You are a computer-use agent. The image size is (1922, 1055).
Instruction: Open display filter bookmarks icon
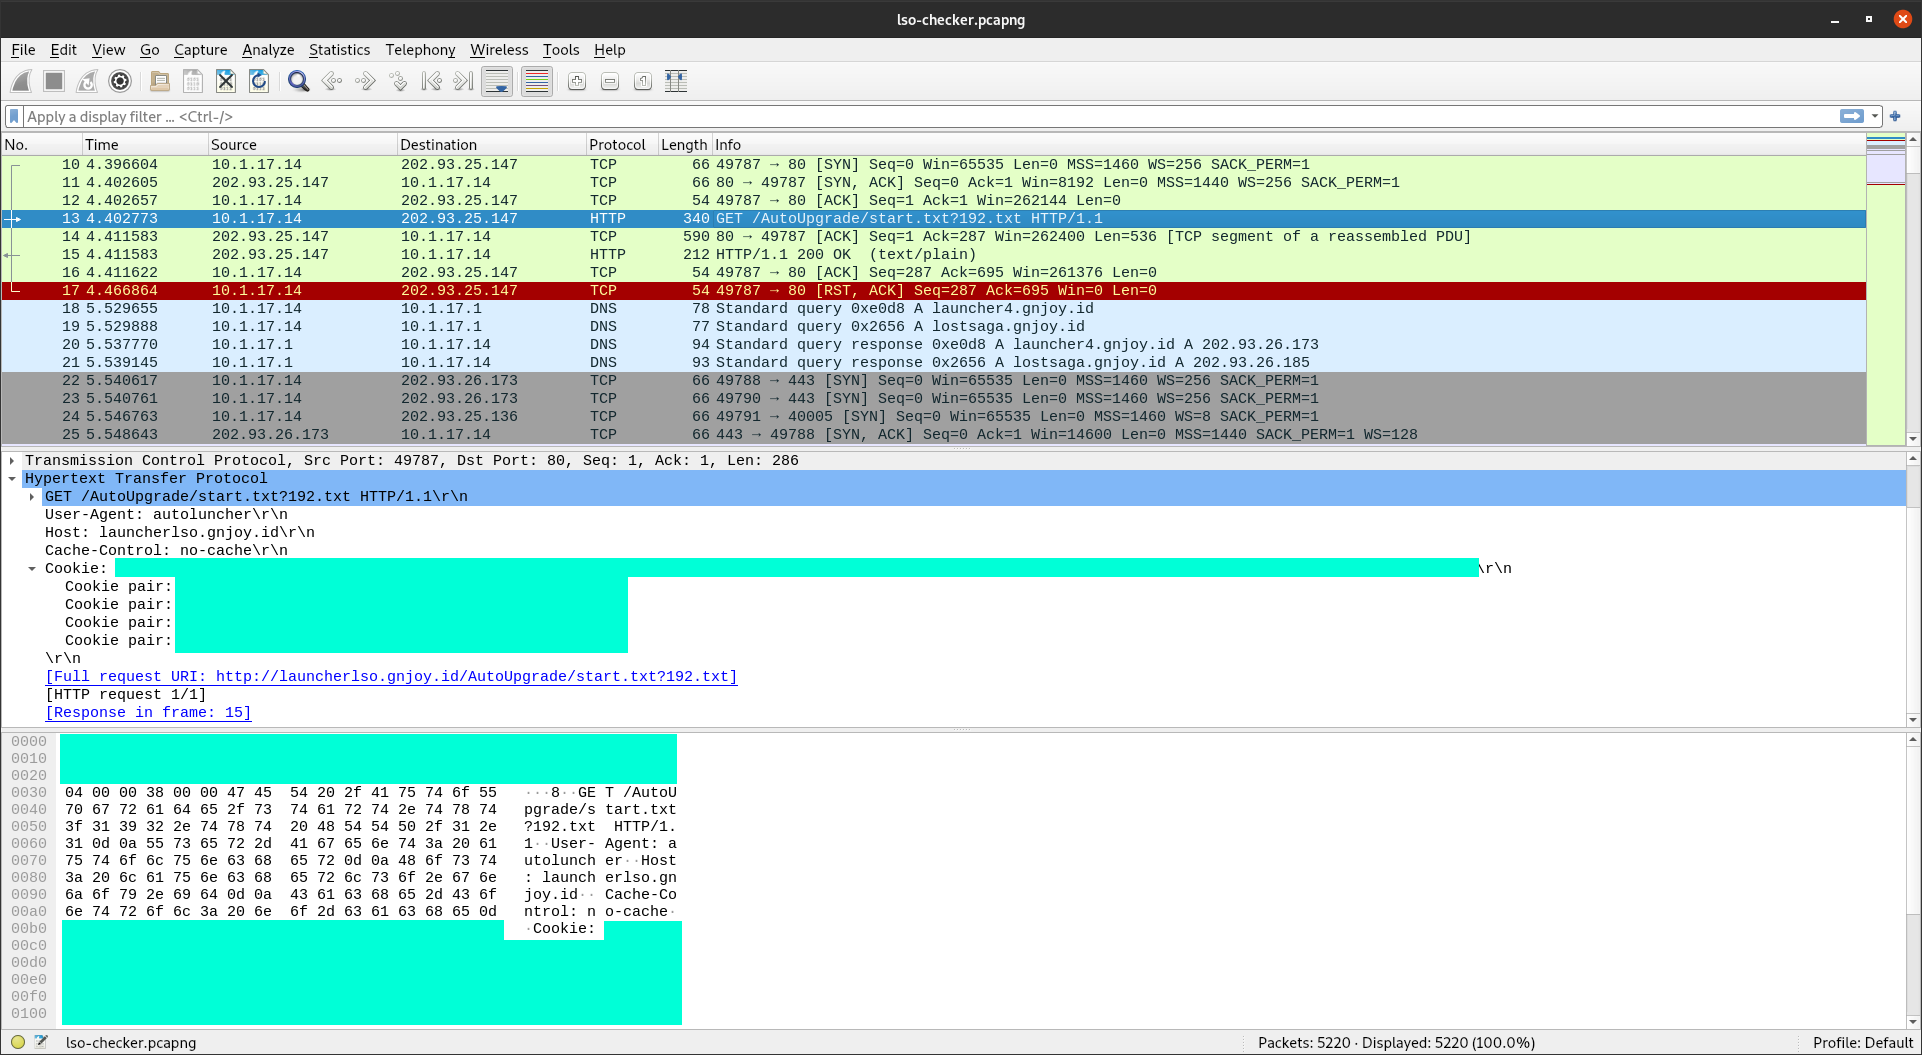coord(14,117)
